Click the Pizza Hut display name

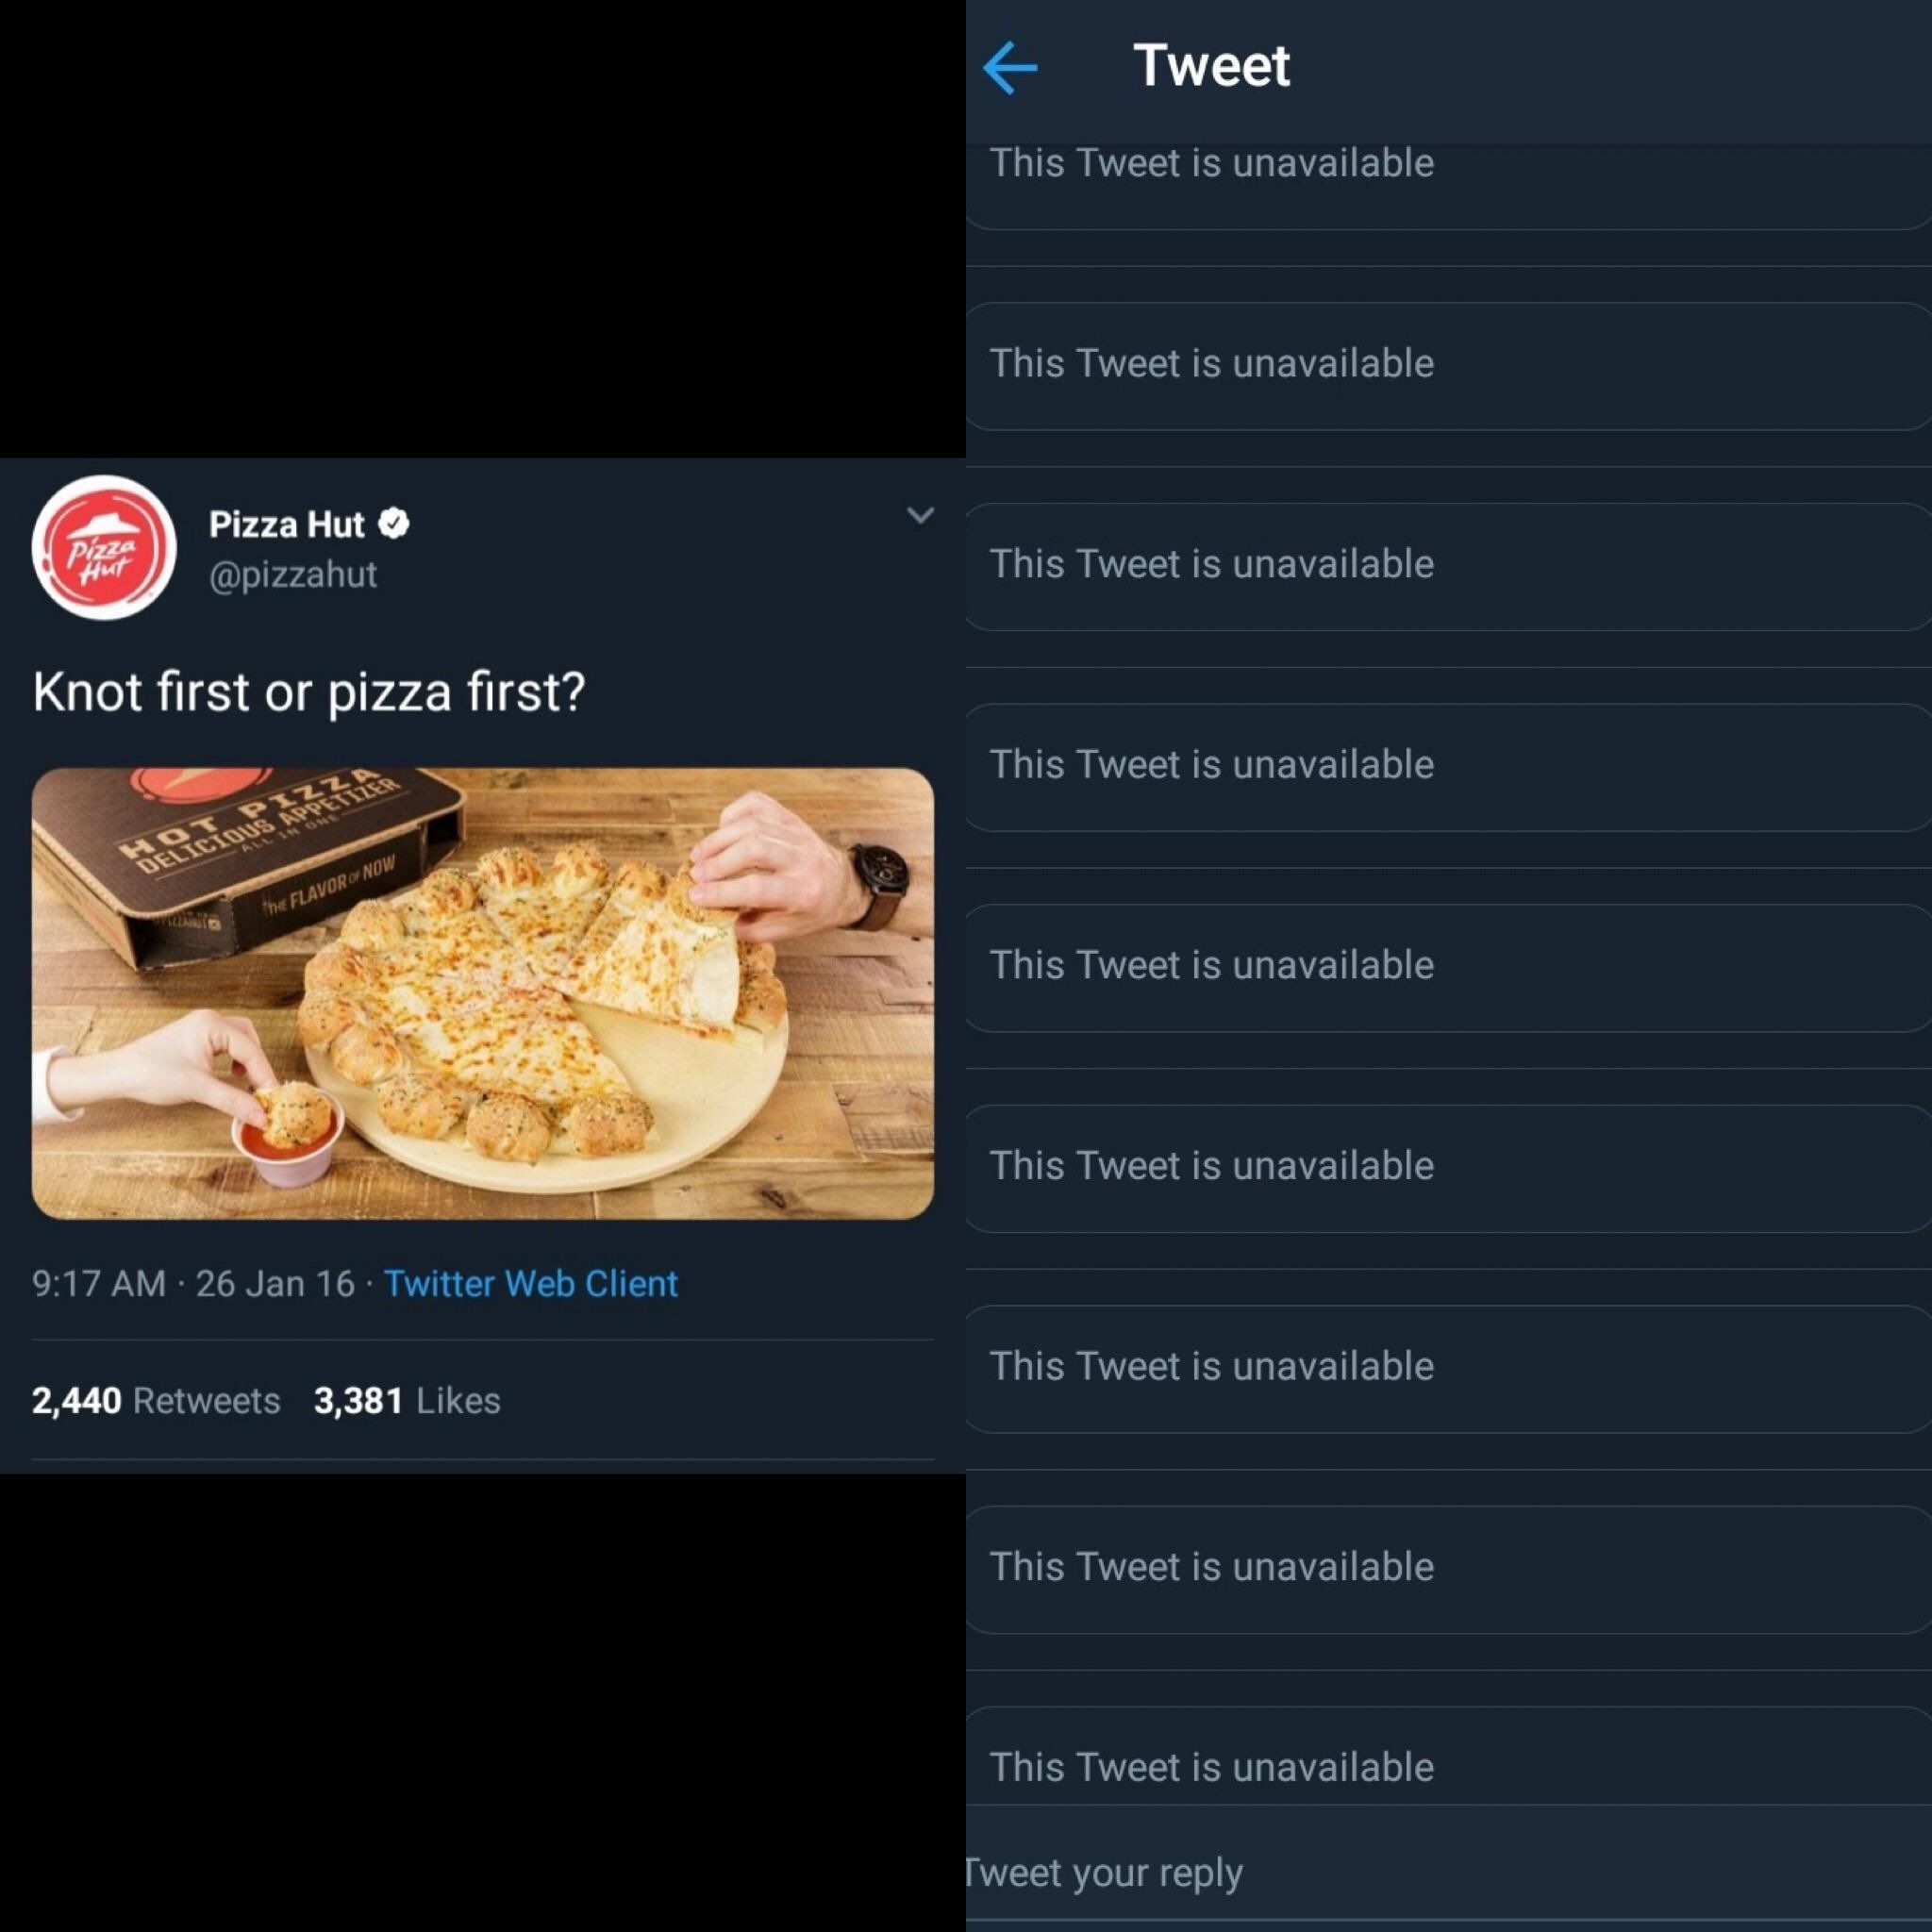[286, 524]
